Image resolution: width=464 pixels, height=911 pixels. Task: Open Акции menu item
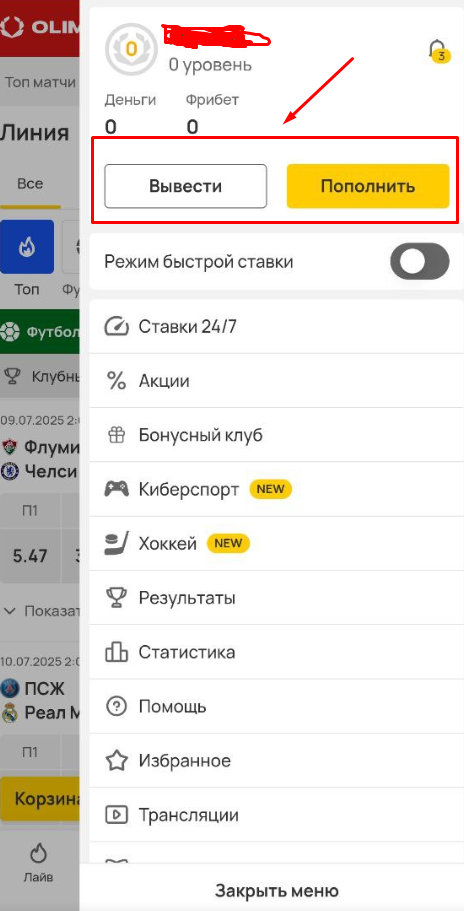[276, 381]
